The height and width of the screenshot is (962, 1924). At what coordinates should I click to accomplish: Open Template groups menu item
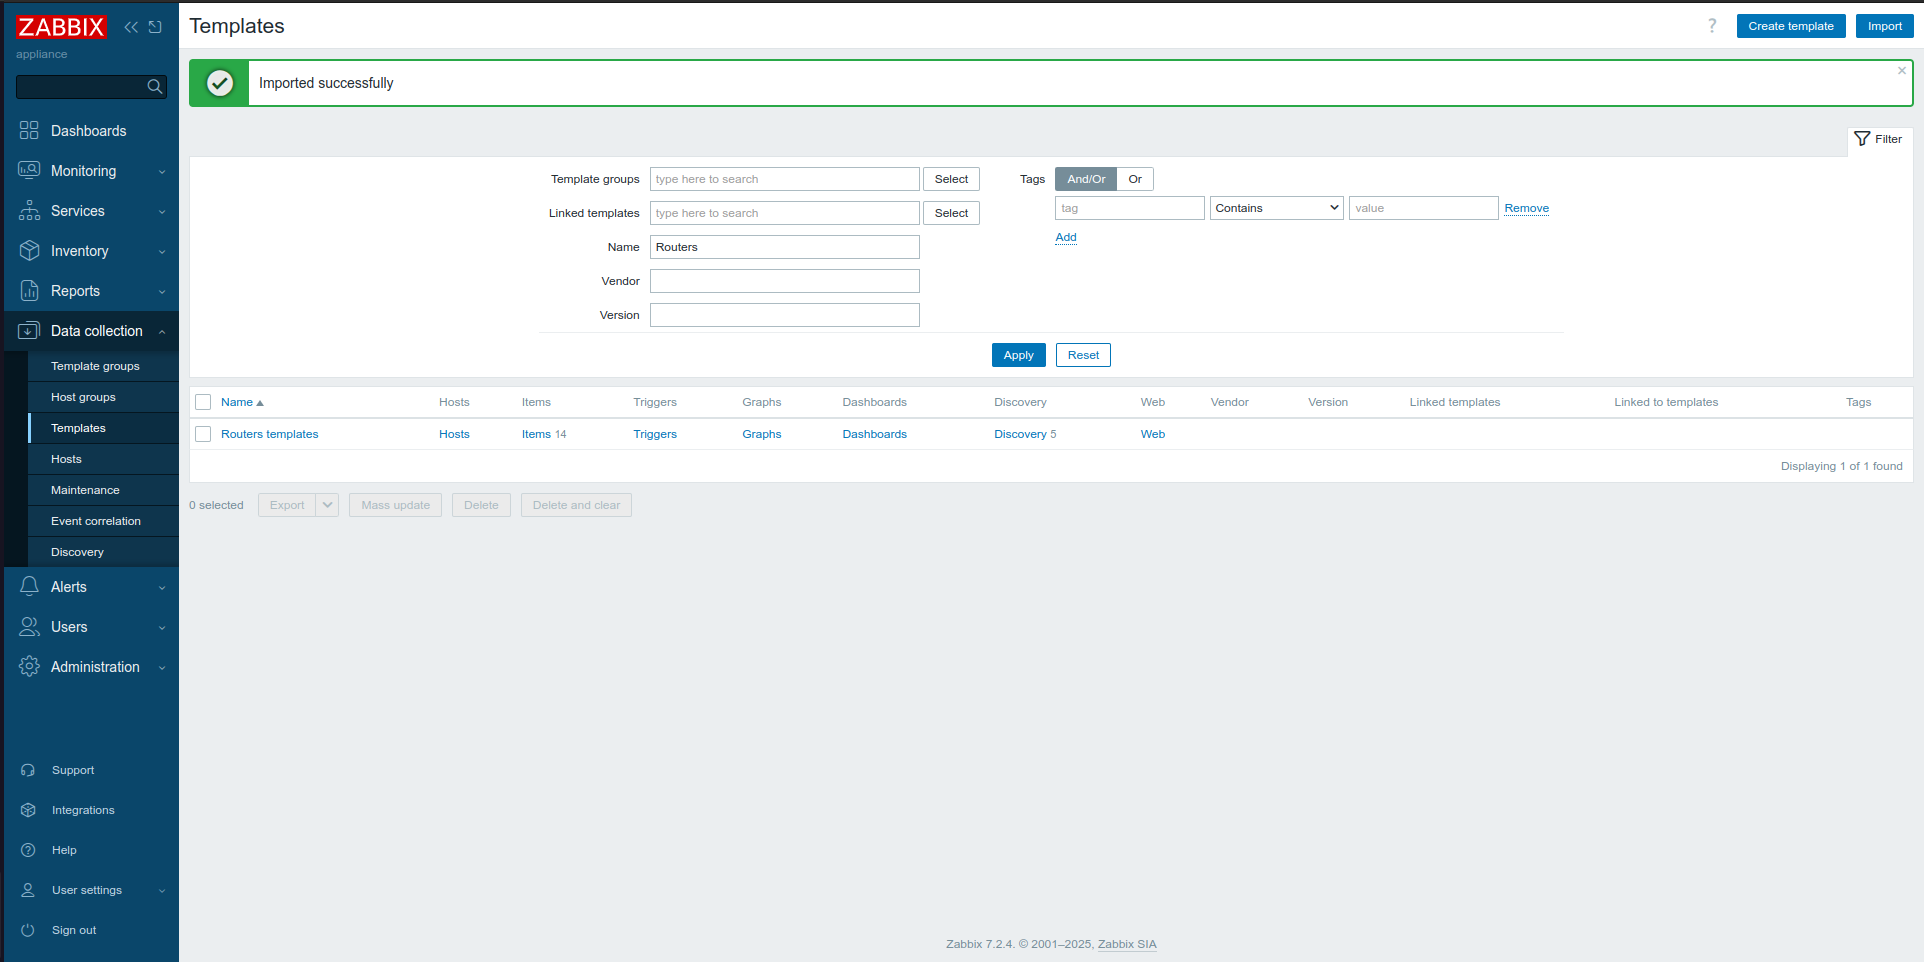(96, 366)
